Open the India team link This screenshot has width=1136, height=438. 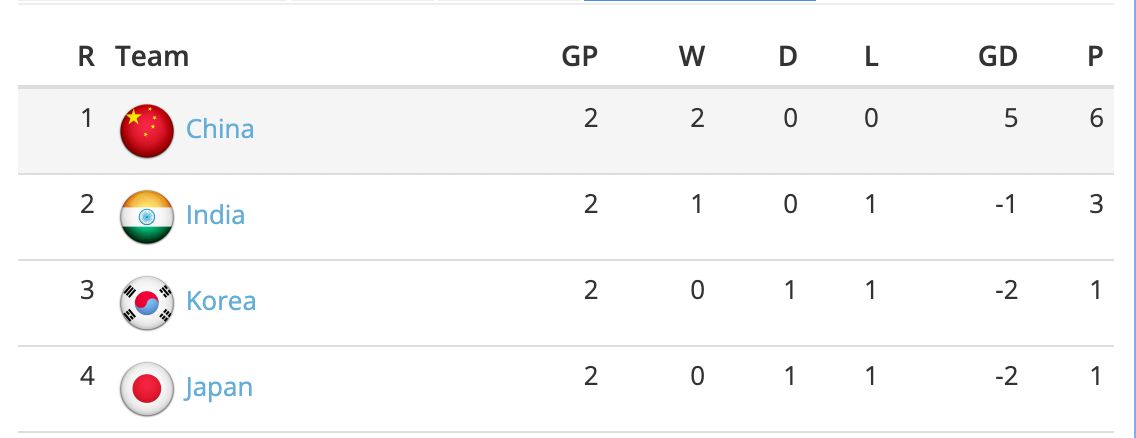tap(215, 215)
